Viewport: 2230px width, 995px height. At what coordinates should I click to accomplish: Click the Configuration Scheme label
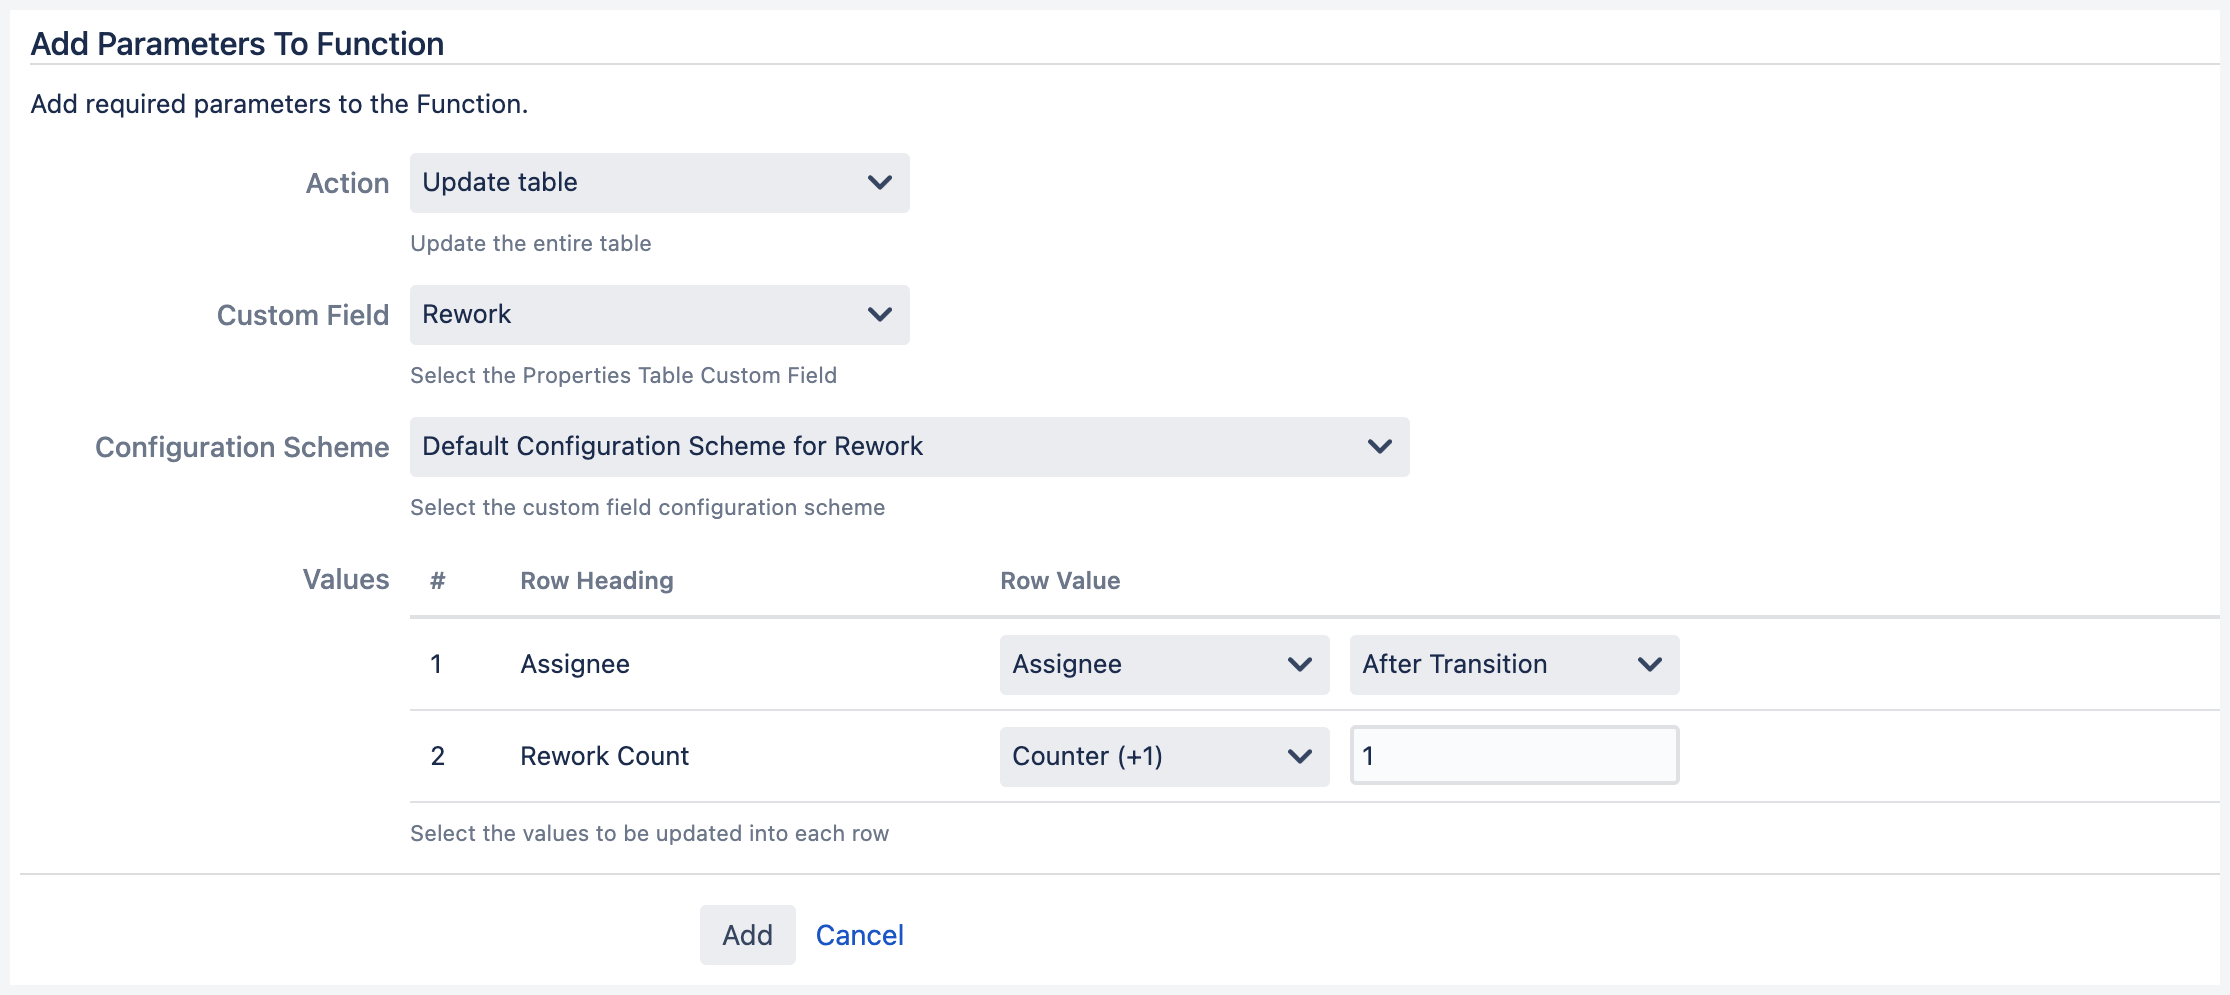tap(242, 447)
